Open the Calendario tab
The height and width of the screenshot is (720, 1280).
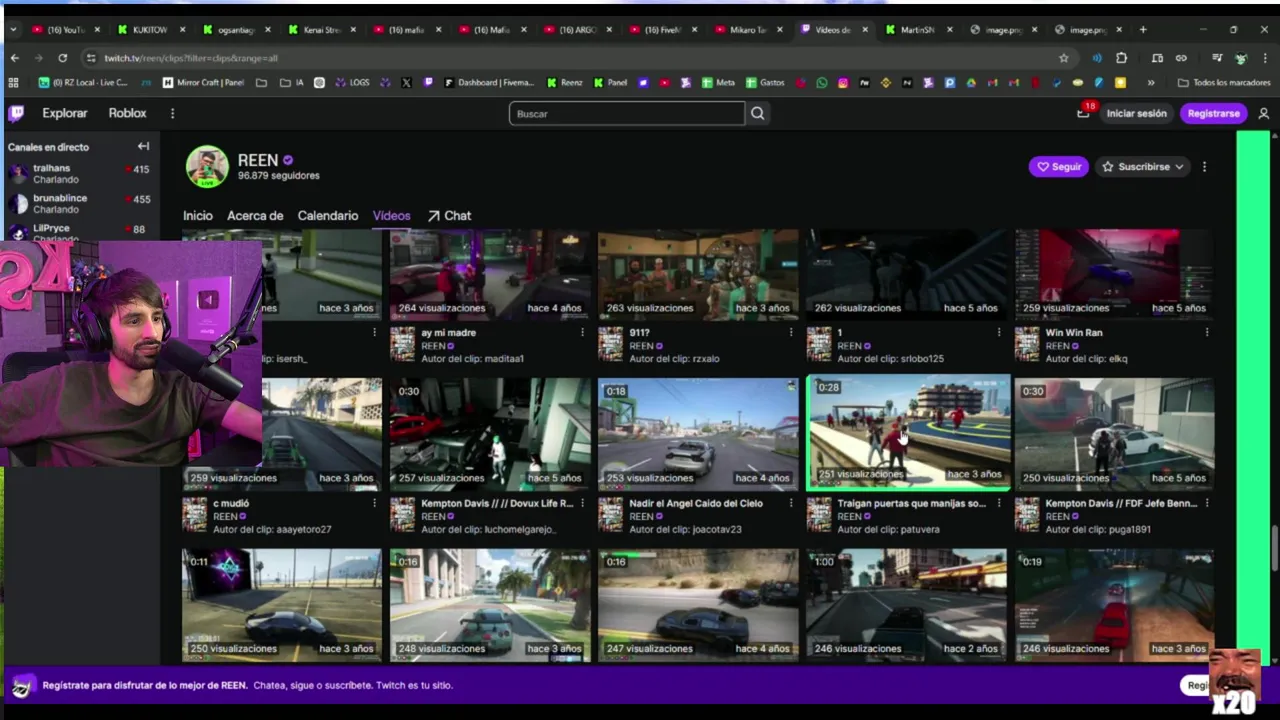click(x=328, y=216)
